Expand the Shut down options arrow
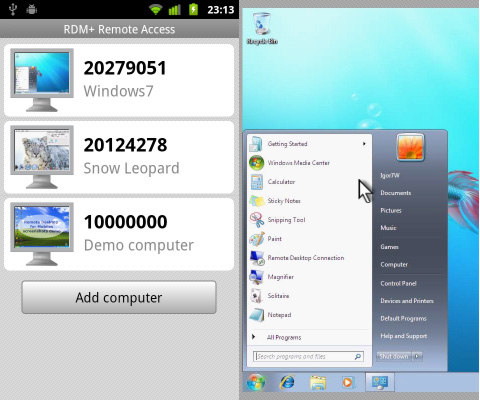 click(x=417, y=356)
